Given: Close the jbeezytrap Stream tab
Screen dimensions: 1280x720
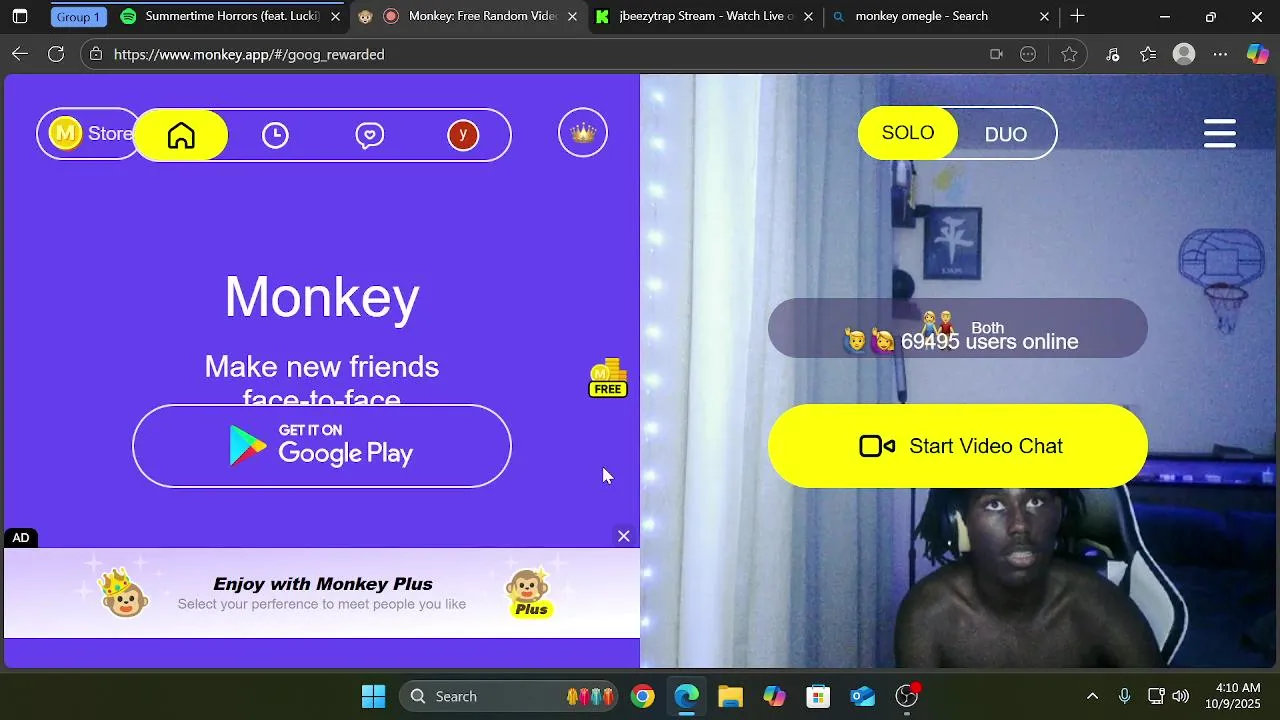Looking at the screenshot, I should click(x=808, y=17).
